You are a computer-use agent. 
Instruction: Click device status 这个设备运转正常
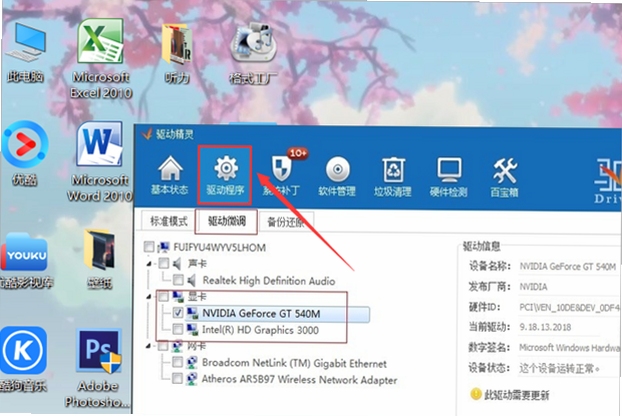[559, 368]
